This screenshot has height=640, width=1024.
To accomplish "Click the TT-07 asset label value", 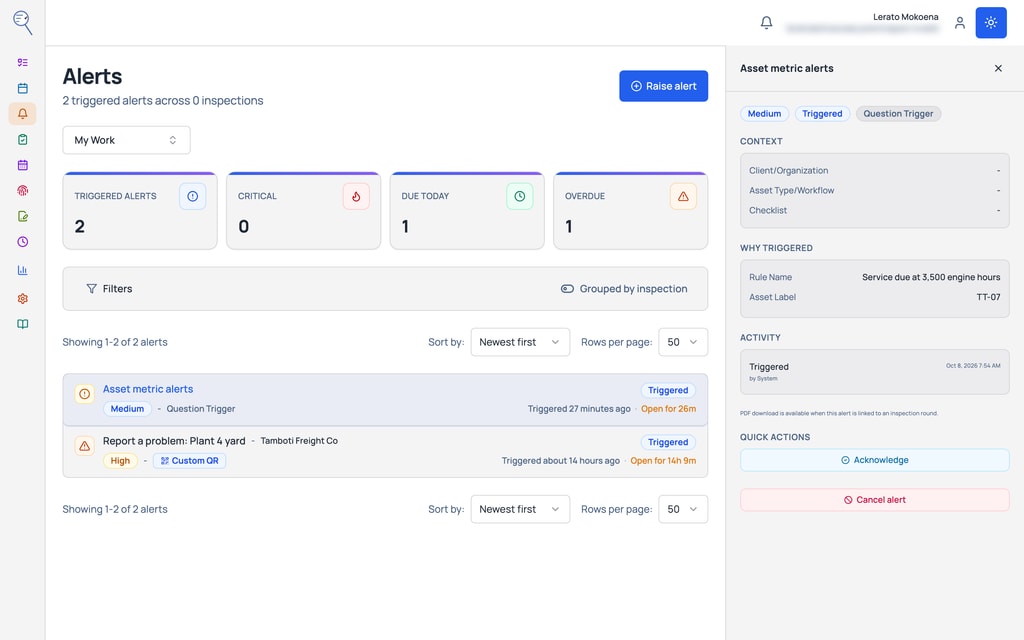I will [988, 297].
